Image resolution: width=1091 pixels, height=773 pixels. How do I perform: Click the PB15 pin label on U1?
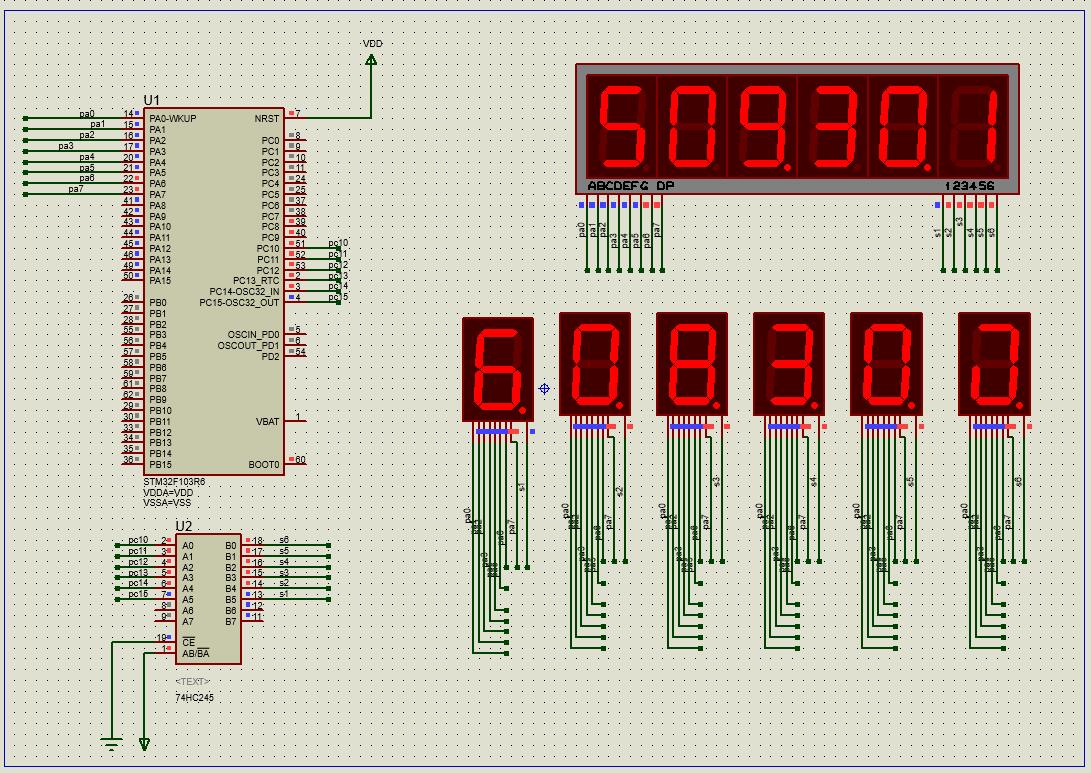click(x=160, y=465)
